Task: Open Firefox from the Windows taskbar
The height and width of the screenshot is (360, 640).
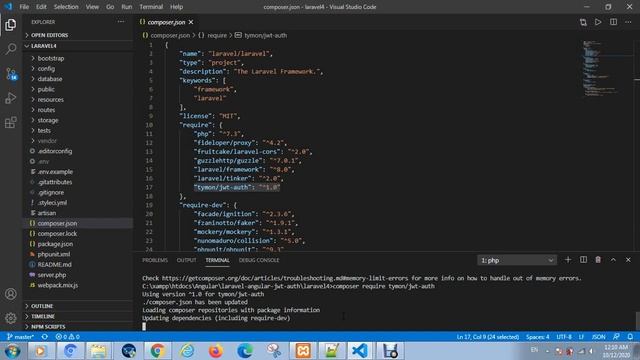Action: [x=216, y=351]
